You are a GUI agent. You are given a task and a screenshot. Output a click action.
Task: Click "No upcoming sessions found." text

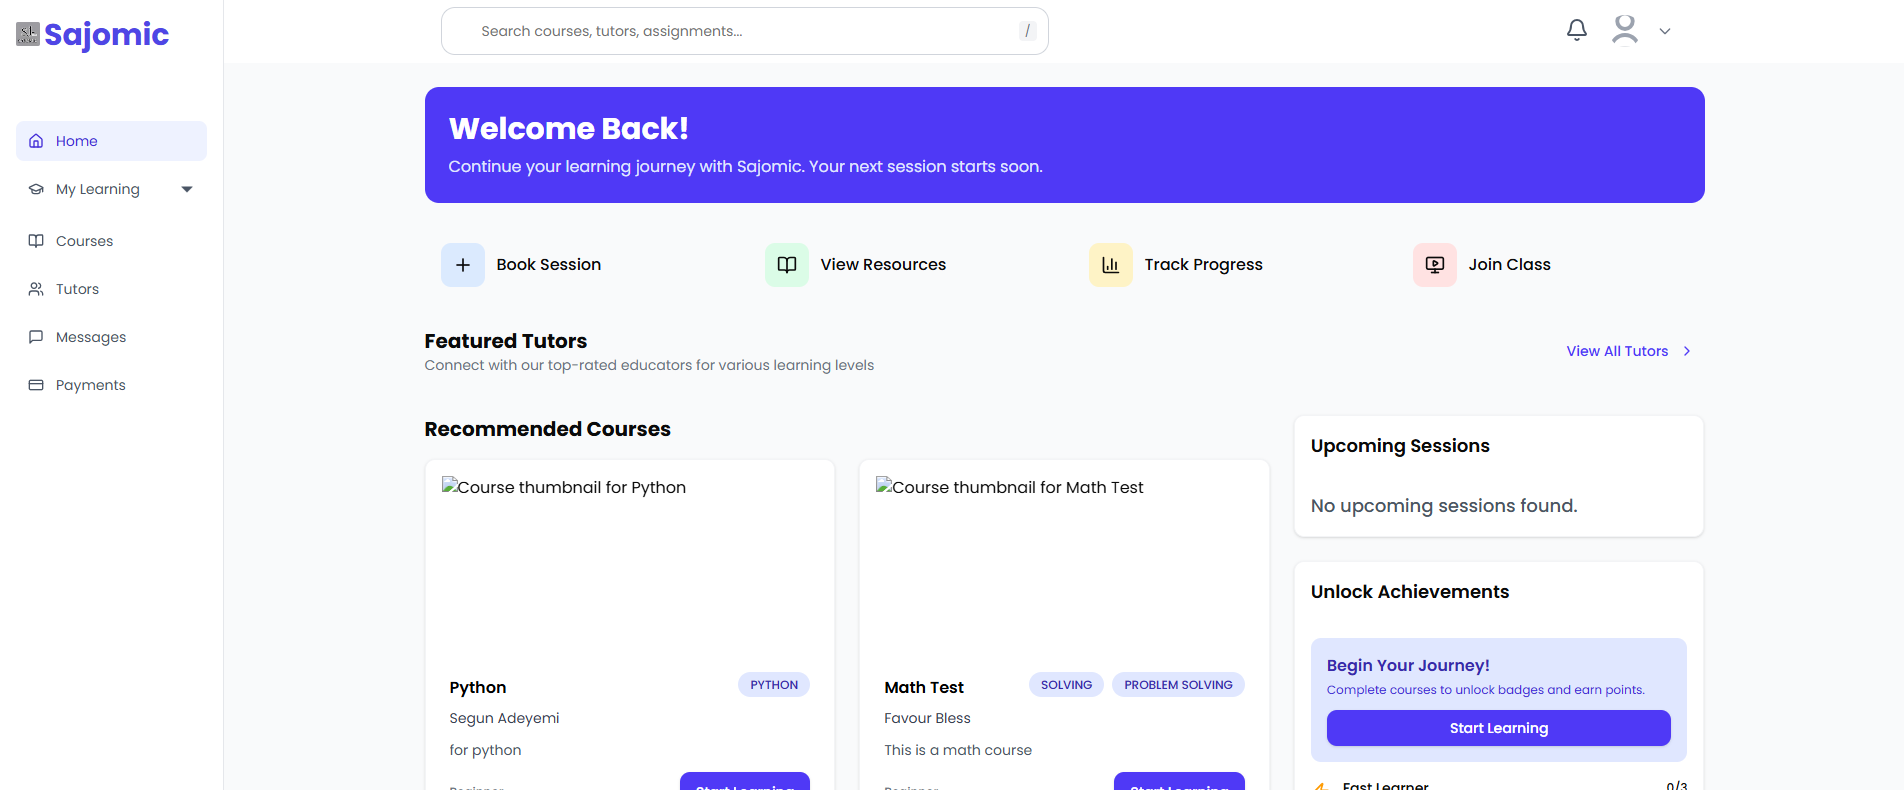click(x=1444, y=506)
